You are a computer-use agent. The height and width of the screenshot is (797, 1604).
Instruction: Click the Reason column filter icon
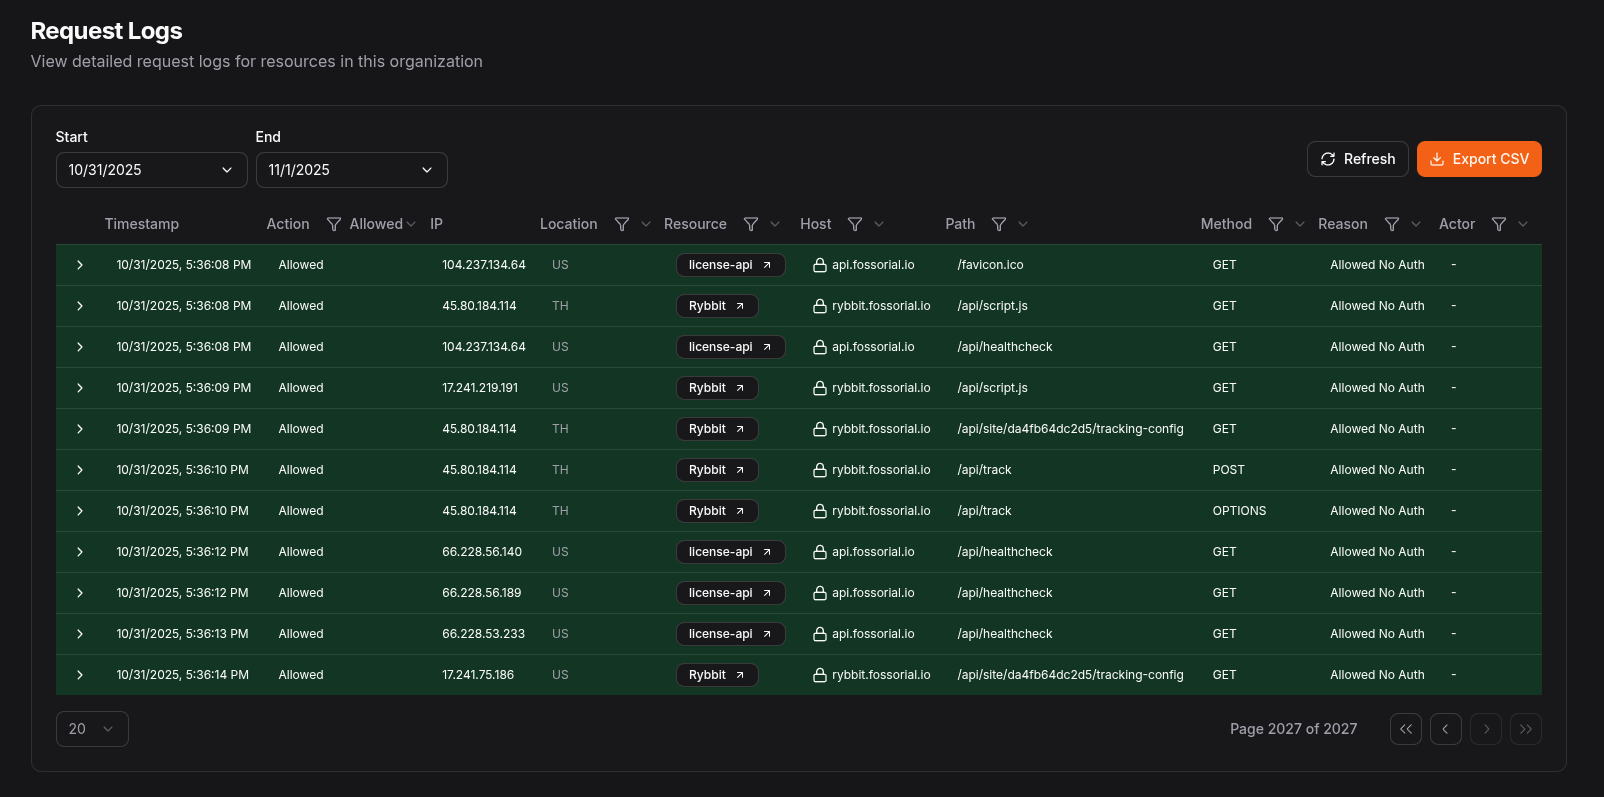tap(1392, 224)
